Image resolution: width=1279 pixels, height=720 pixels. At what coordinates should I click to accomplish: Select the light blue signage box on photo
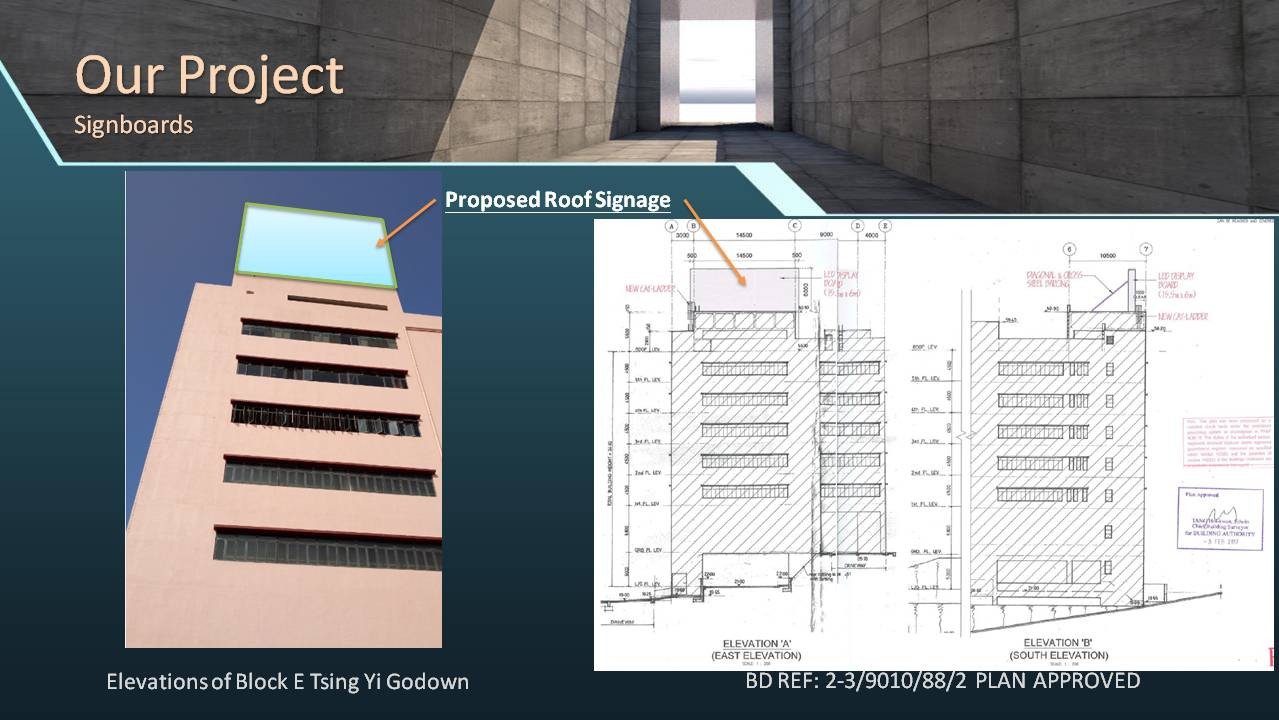[x=311, y=243]
